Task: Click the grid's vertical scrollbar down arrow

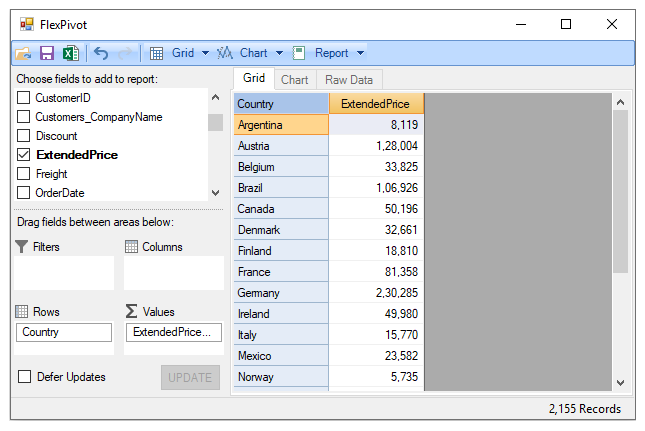Action: (620, 382)
